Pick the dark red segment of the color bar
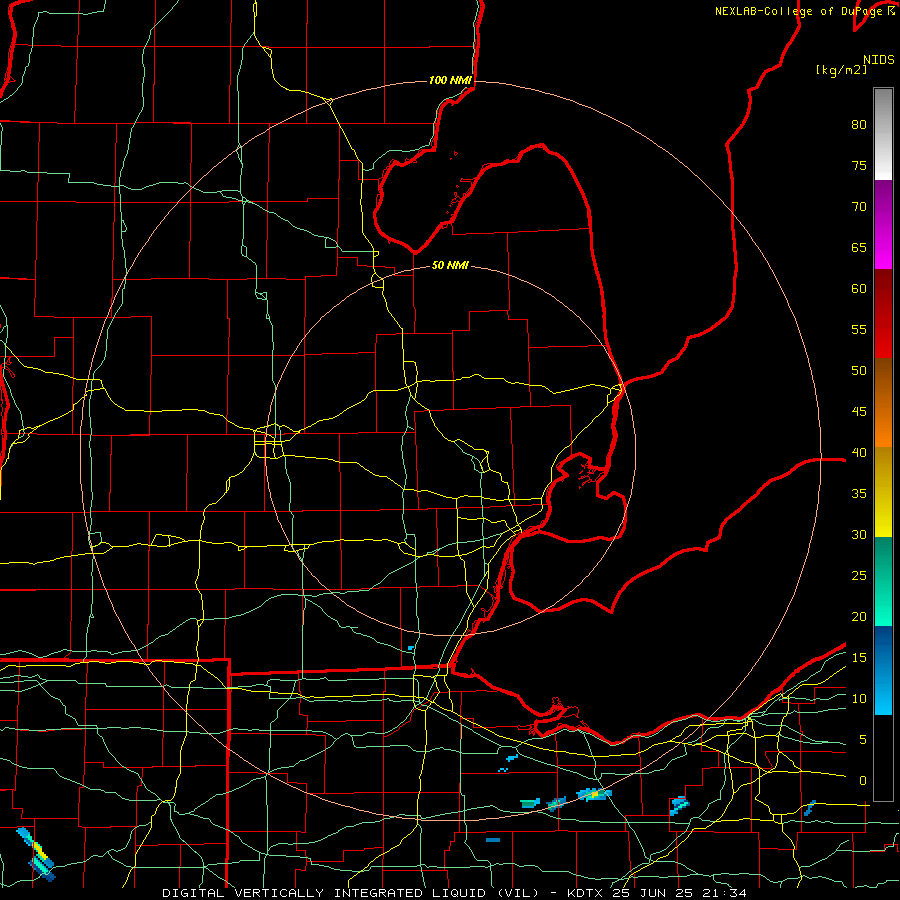The height and width of the screenshot is (900, 900). tap(883, 314)
